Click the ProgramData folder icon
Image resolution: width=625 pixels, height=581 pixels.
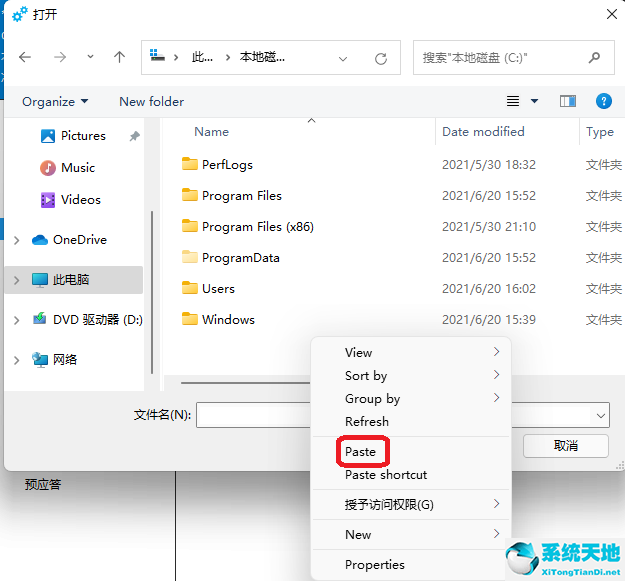coord(190,257)
